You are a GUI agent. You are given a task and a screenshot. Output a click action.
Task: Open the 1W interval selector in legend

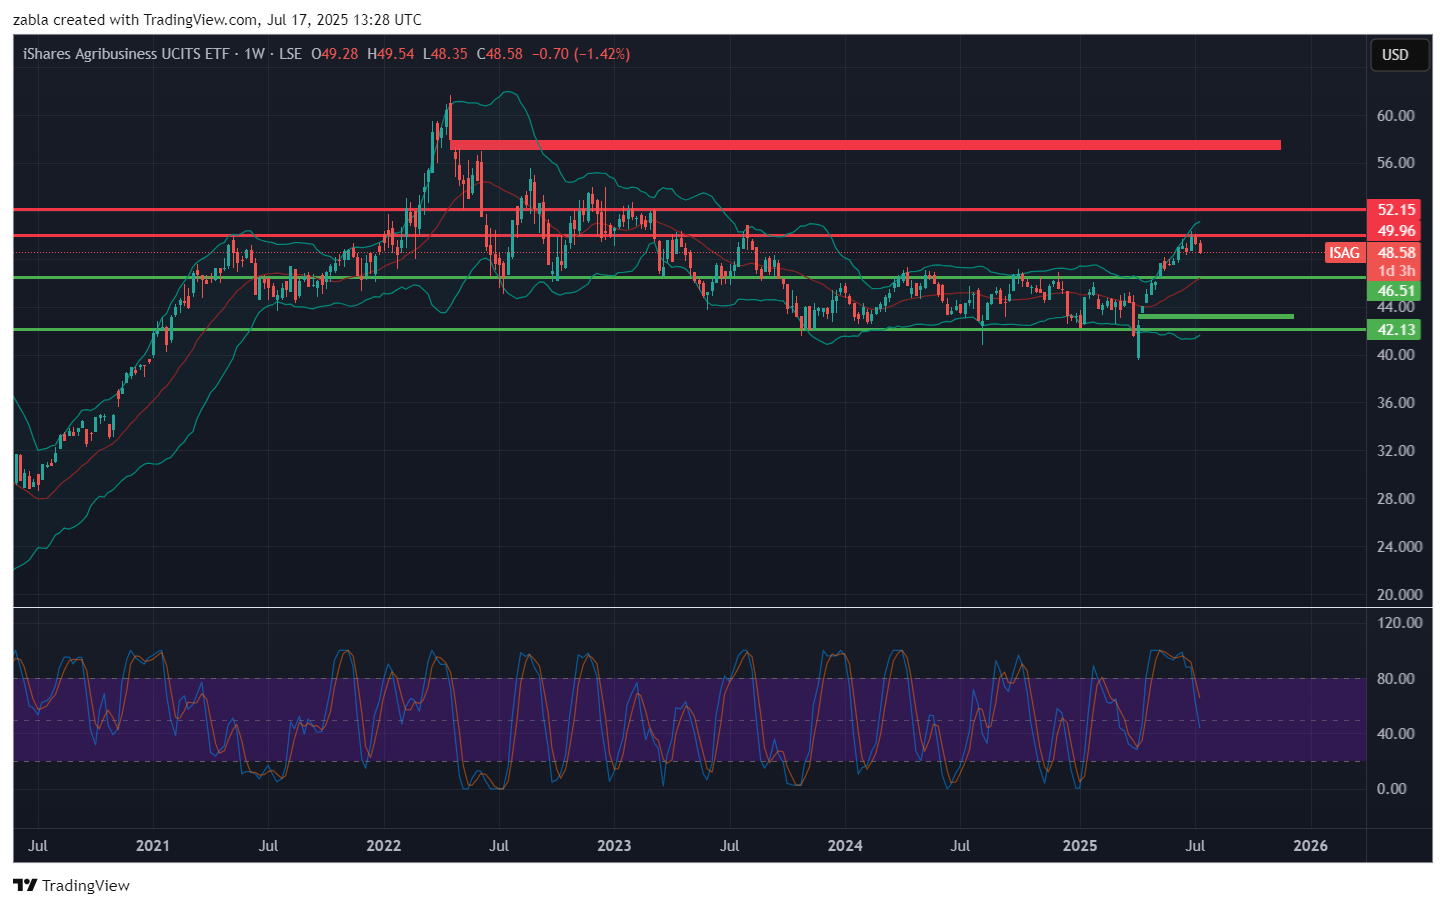[254, 54]
